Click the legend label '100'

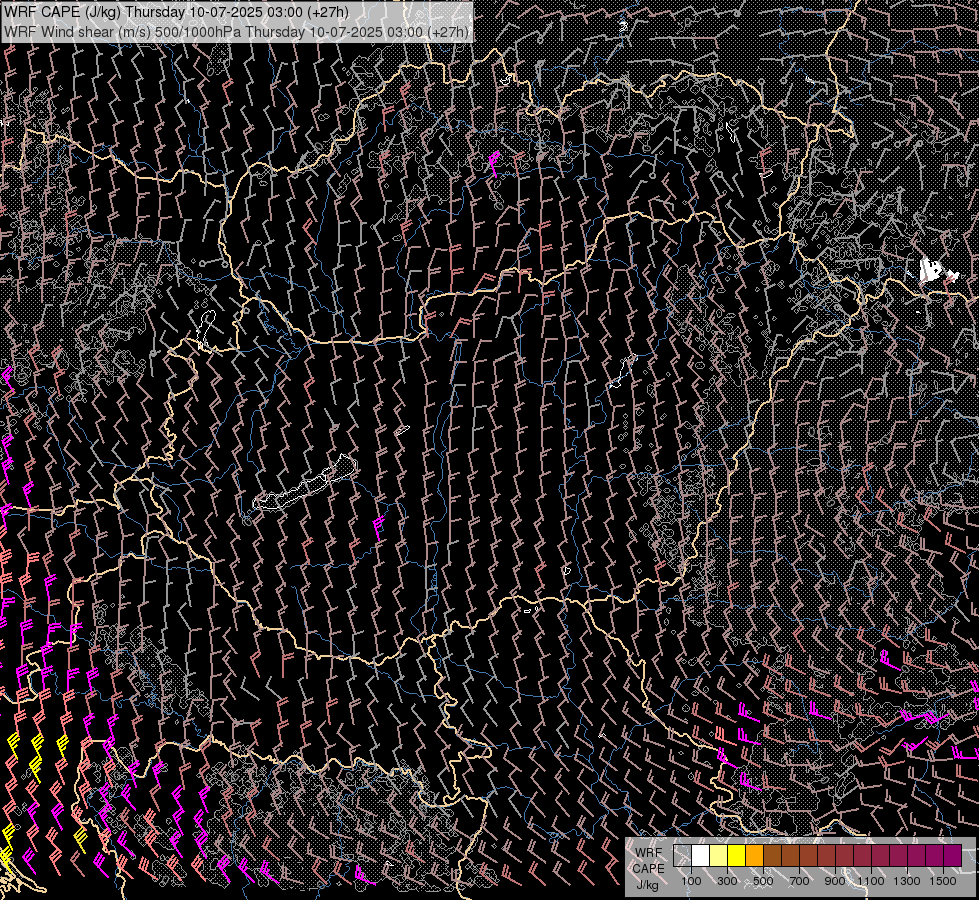(x=691, y=881)
